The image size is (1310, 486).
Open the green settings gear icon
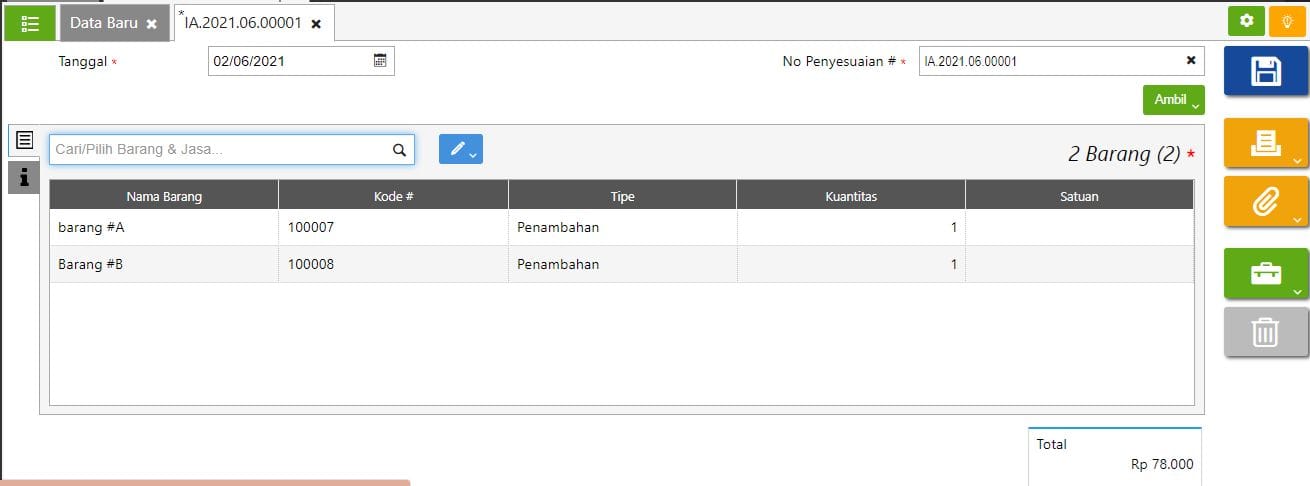tap(1246, 21)
